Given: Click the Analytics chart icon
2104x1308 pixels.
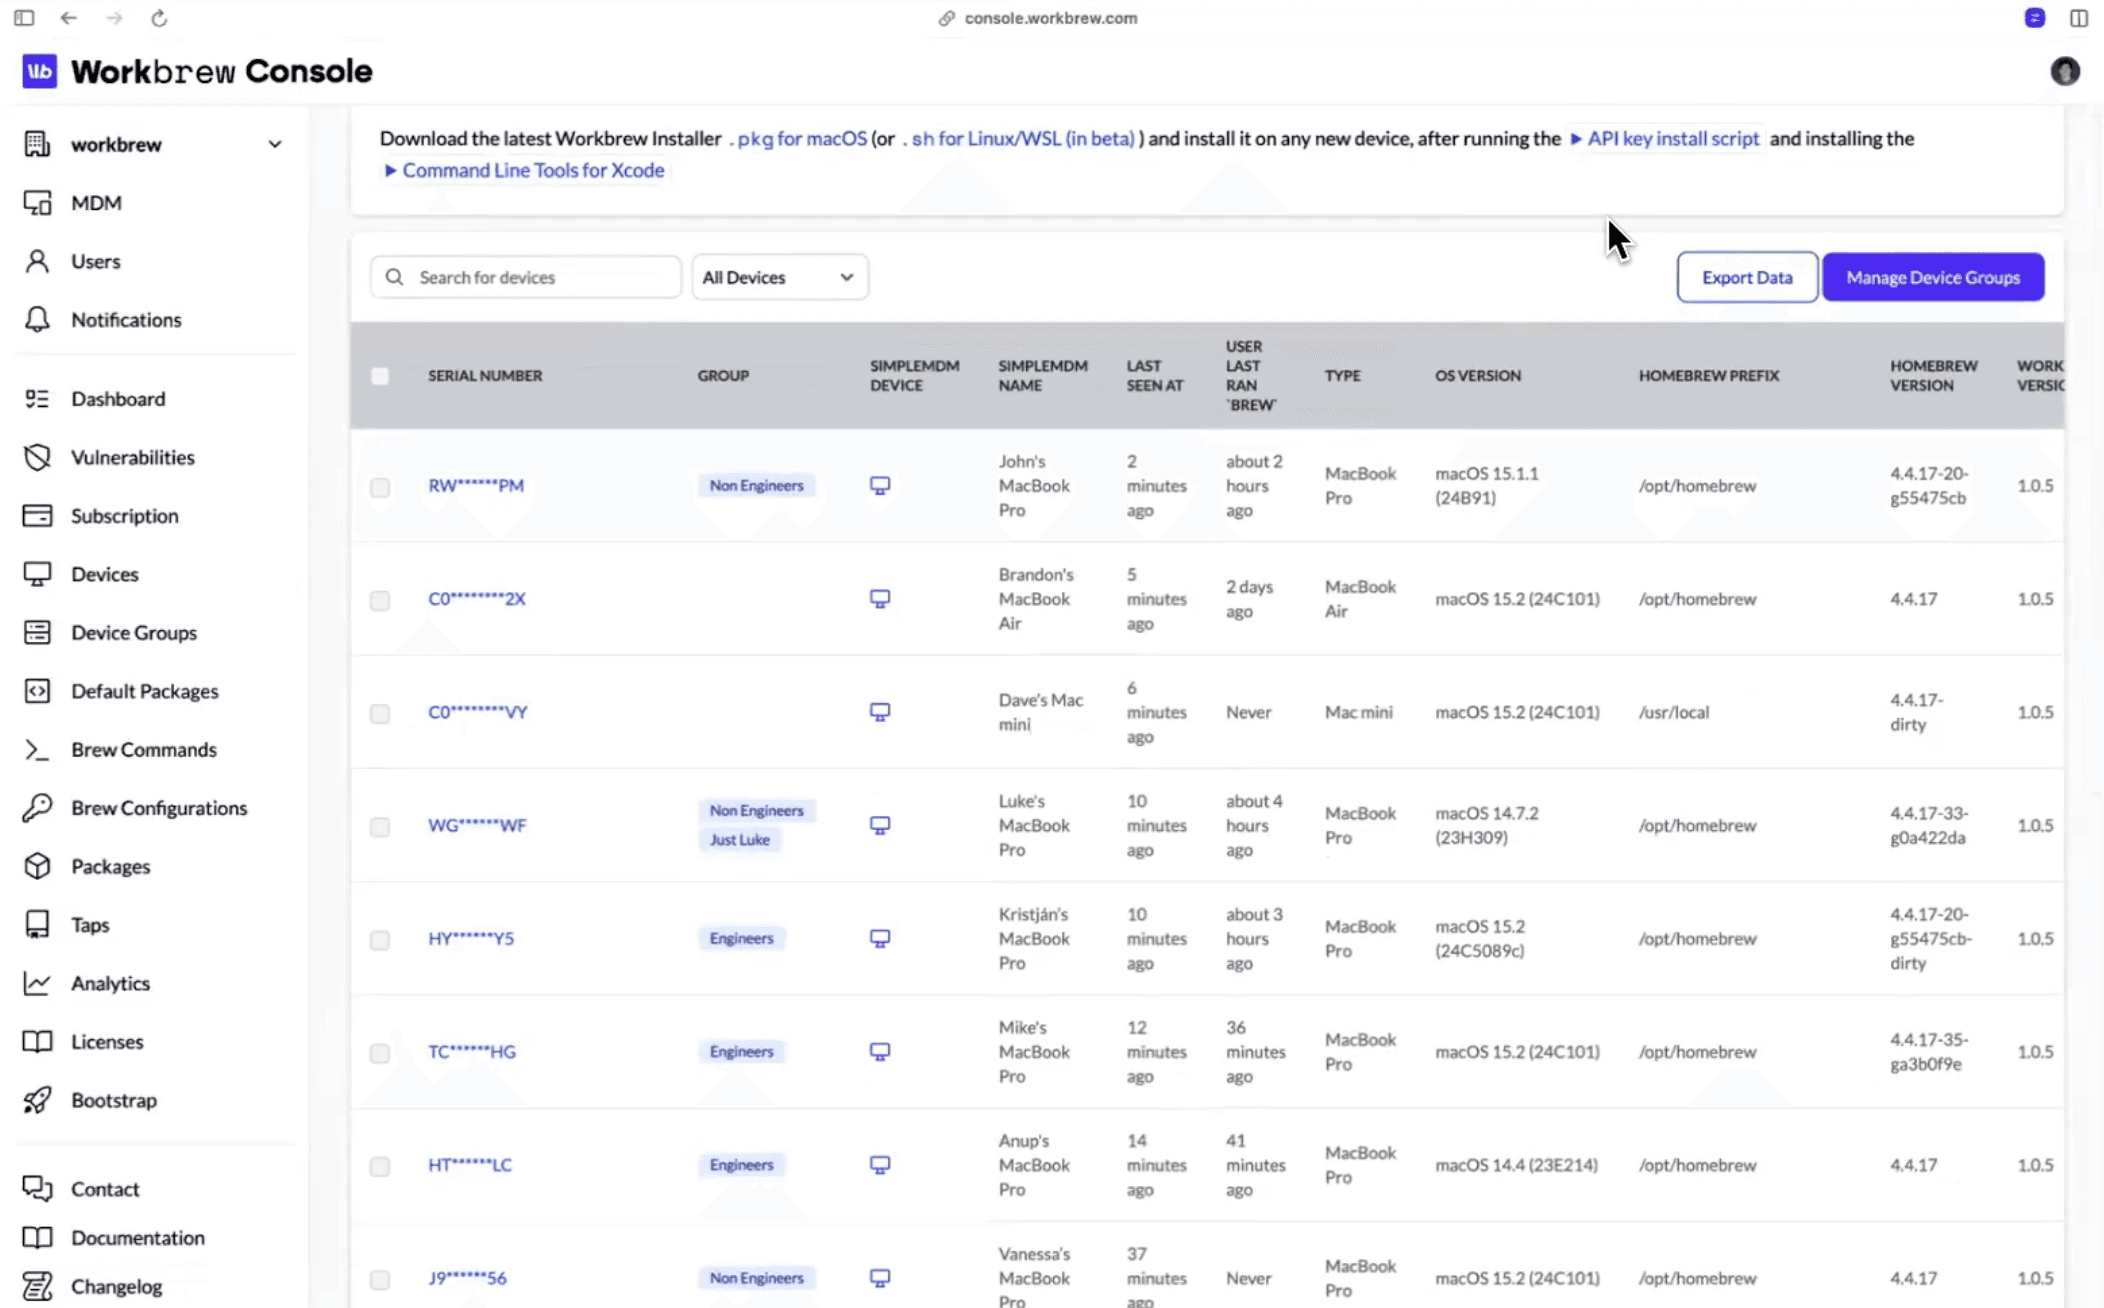Looking at the screenshot, I should (37, 983).
